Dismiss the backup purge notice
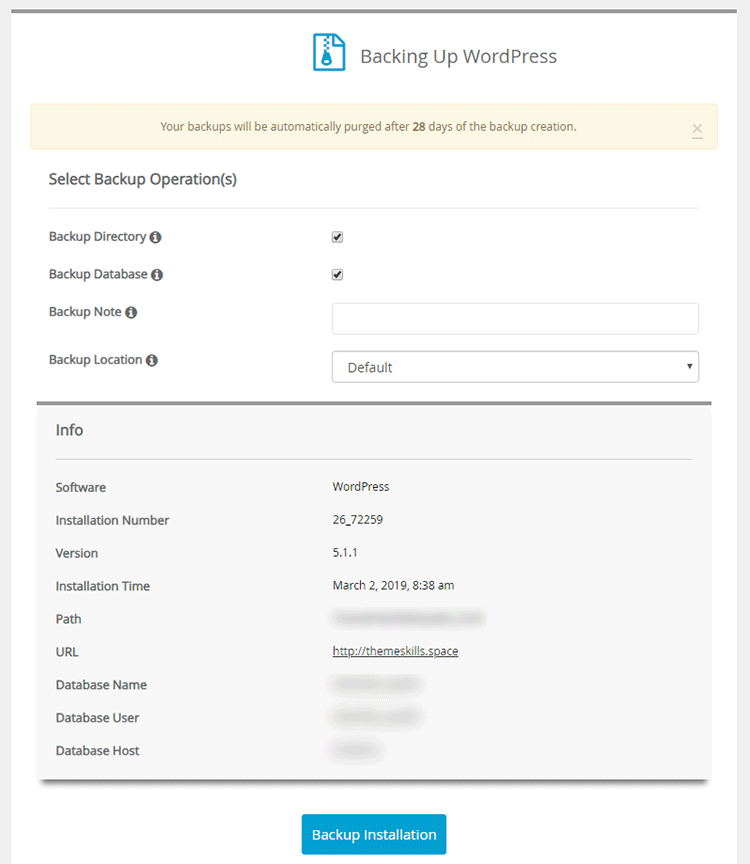The width and height of the screenshot is (750, 864). (697, 129)
